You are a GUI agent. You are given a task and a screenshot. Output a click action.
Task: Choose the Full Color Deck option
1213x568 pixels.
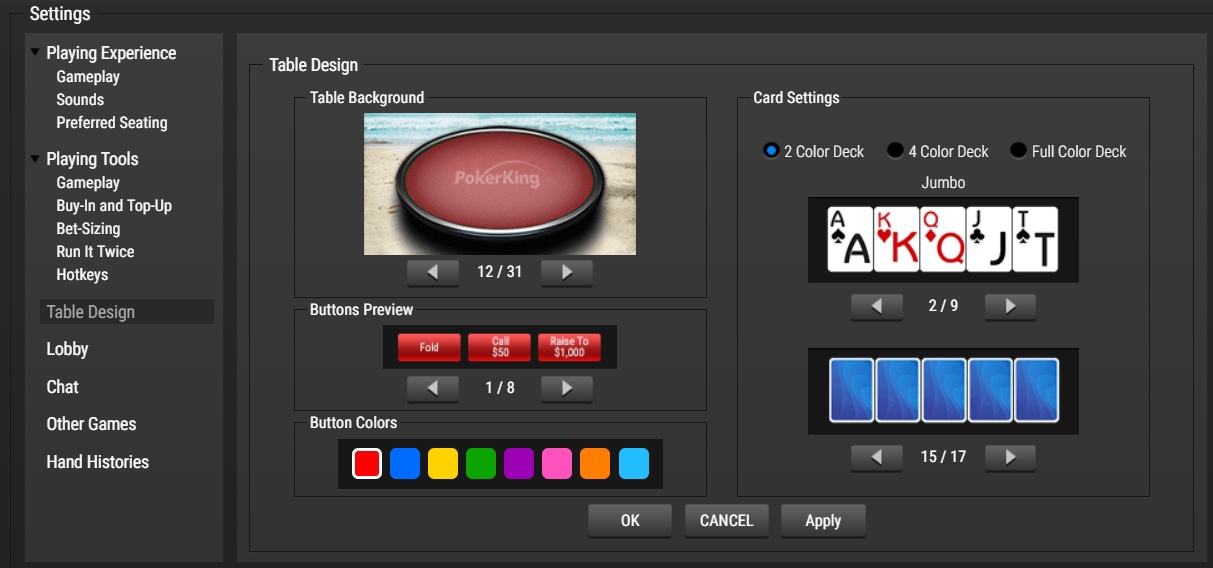[1018, 151]
